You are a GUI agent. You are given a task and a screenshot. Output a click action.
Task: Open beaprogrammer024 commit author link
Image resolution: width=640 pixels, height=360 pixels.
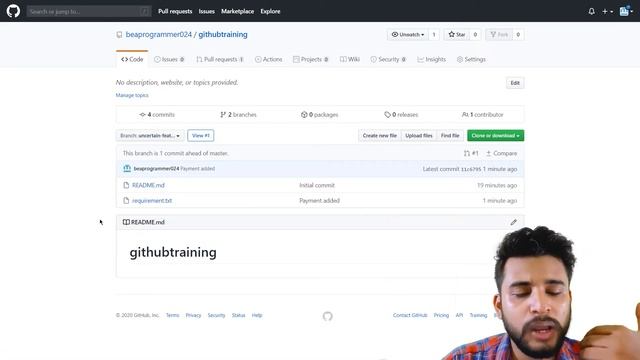156,169
